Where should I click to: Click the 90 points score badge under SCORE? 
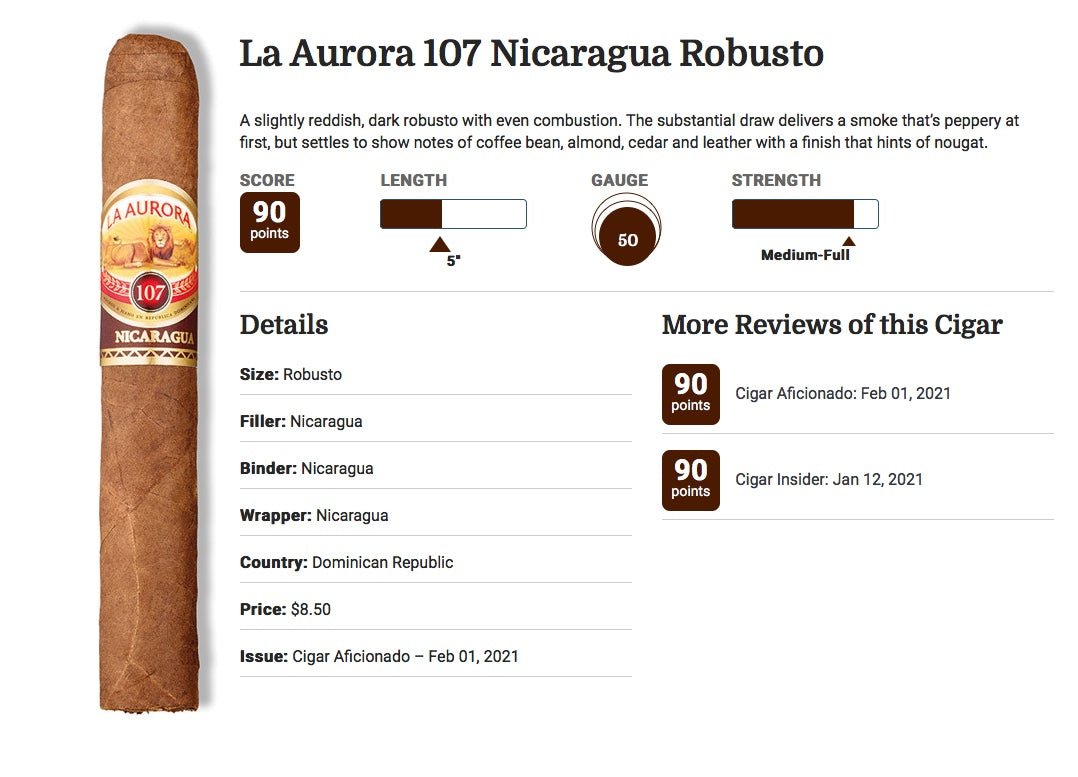tap(270, 222)
